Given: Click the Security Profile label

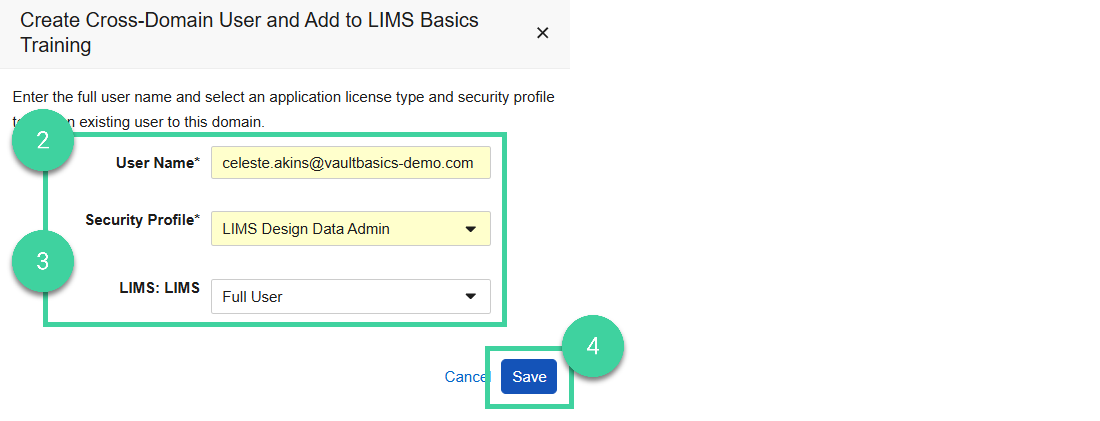Looking at the screenshot, I should (x=138, y=220).
